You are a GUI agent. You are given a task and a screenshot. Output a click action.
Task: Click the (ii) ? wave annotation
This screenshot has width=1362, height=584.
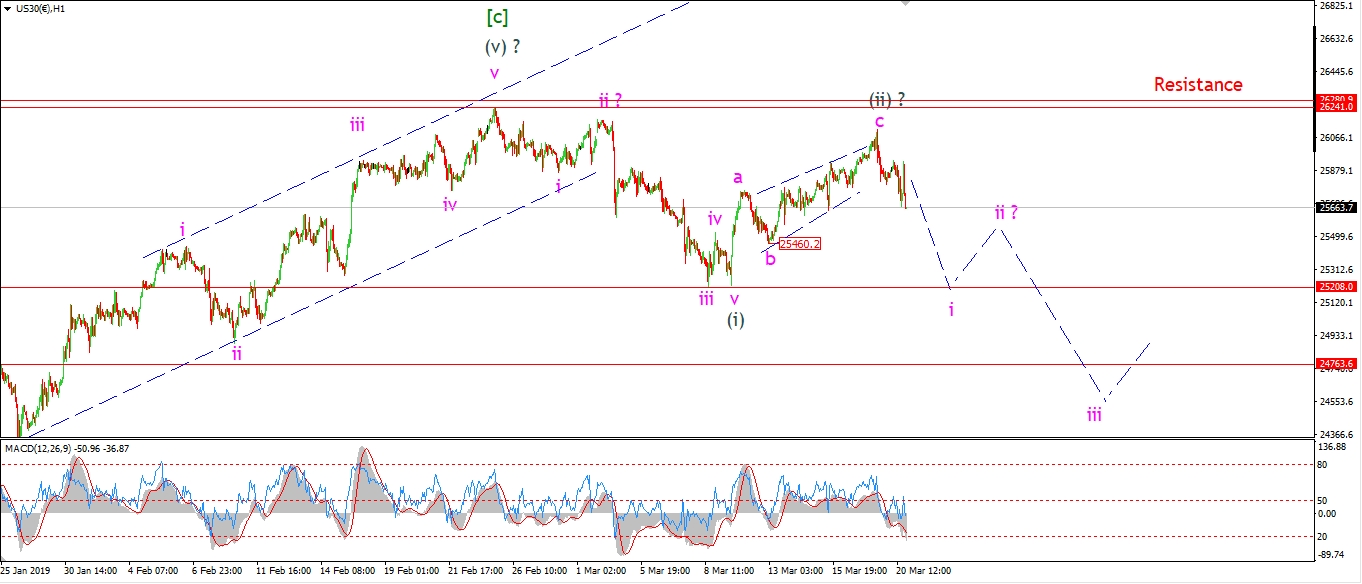click(887, 99)
